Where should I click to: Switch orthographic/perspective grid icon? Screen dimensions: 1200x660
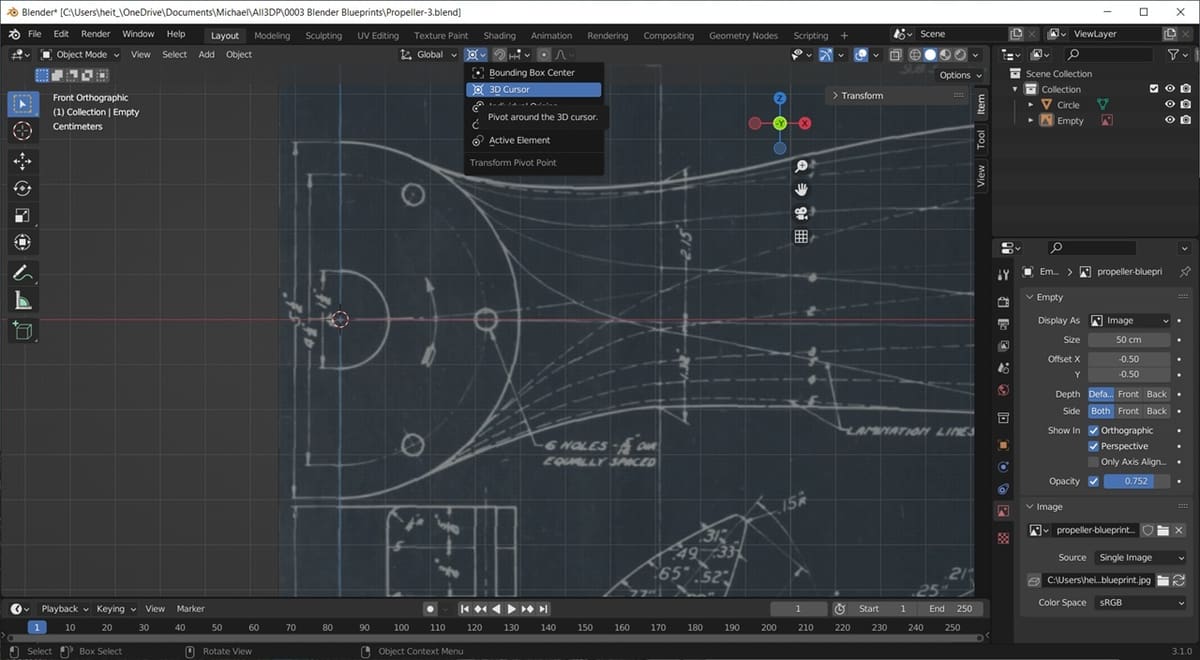click(x=801, y=237)
